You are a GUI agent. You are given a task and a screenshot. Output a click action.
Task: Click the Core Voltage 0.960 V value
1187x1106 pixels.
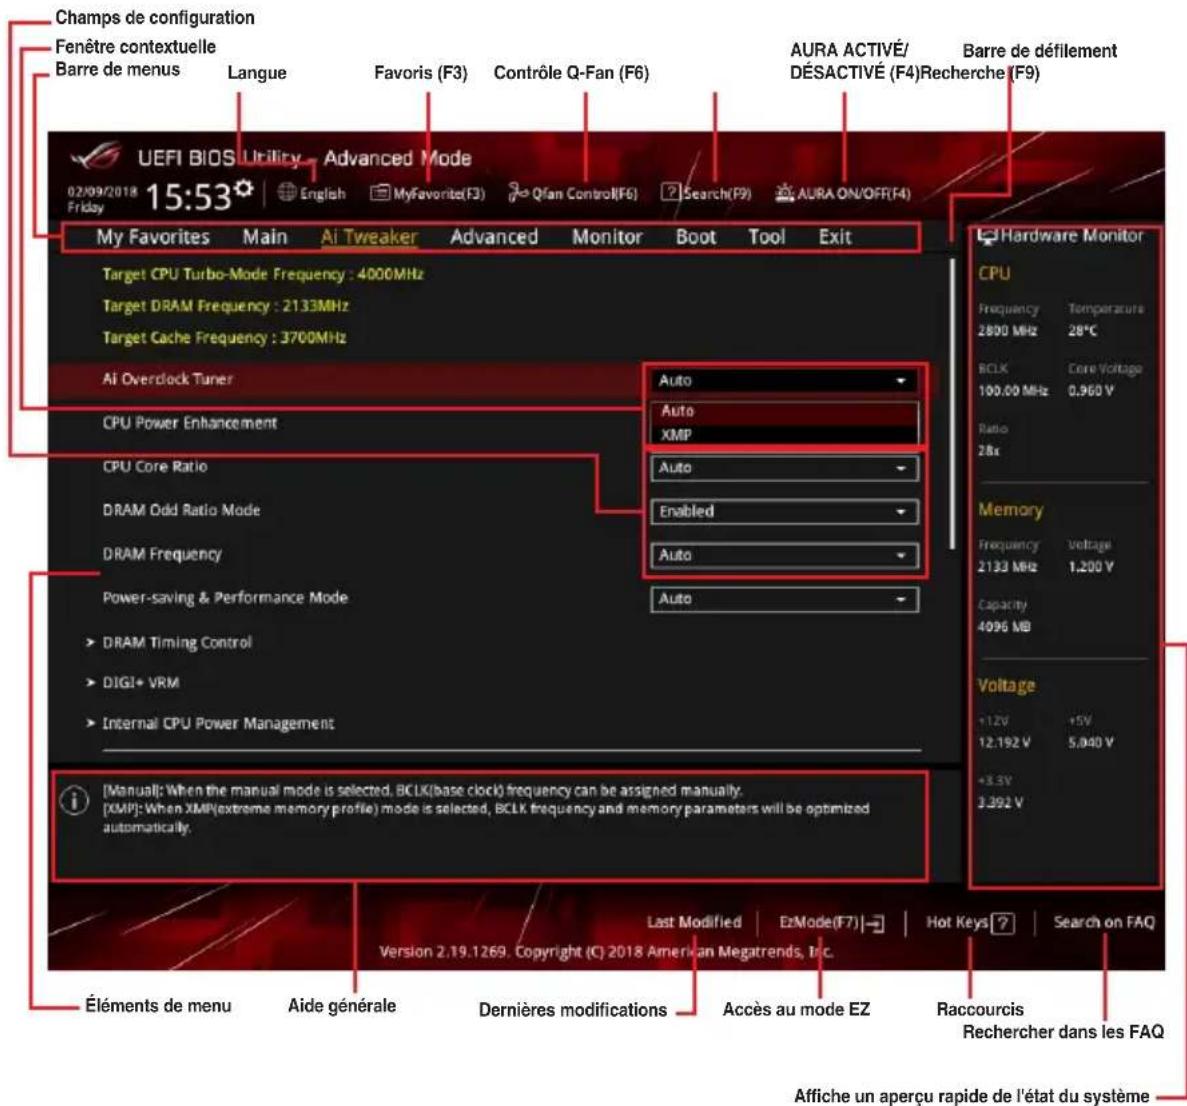(1091, 391)
